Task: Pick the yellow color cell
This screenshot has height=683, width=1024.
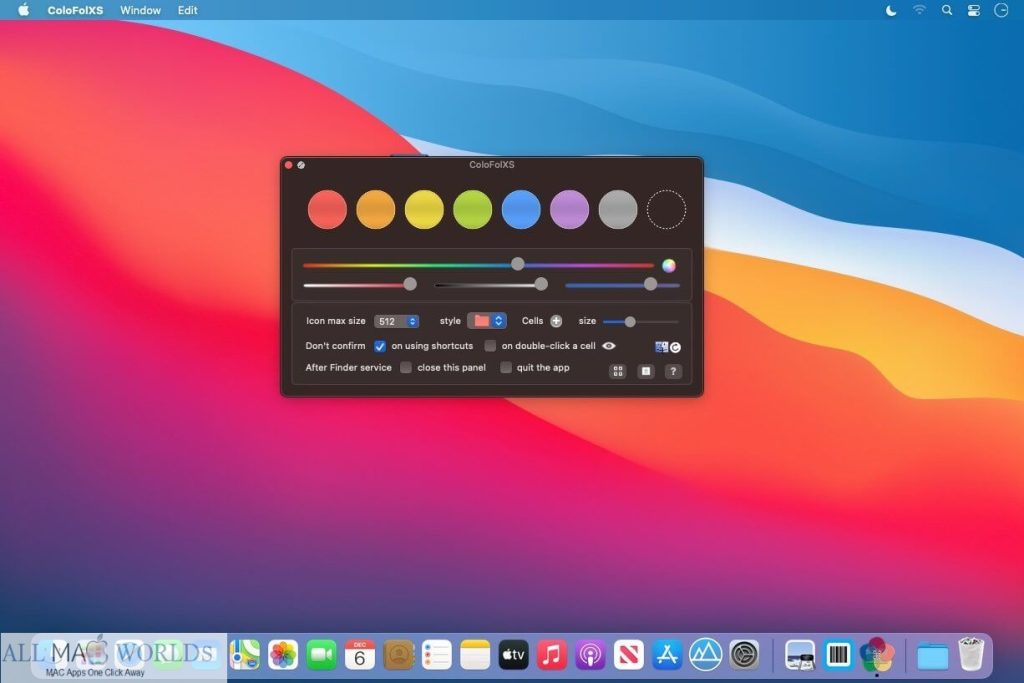Action: click(424, 210)
